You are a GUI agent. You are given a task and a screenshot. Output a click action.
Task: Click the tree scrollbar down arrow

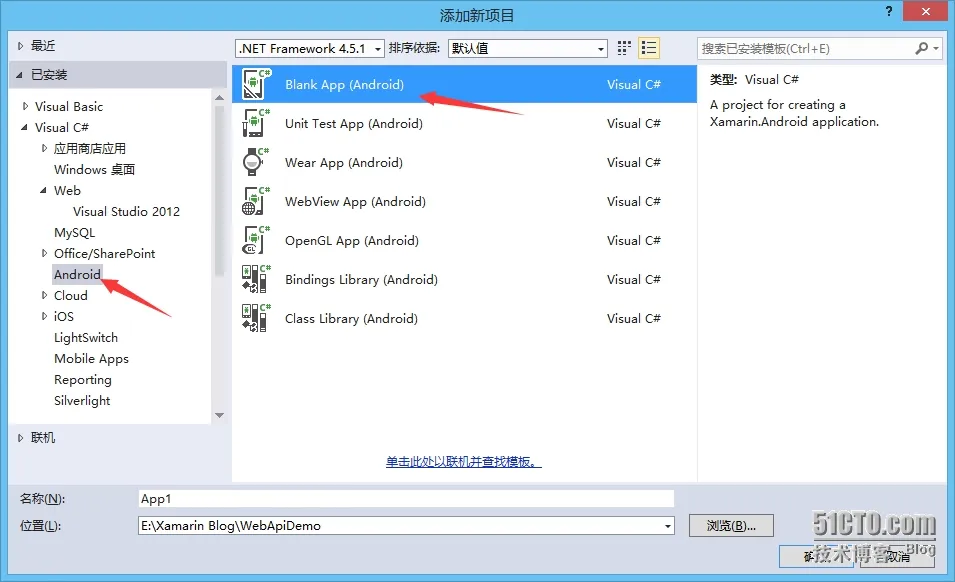pyautogui.click(x=220, y=415)
